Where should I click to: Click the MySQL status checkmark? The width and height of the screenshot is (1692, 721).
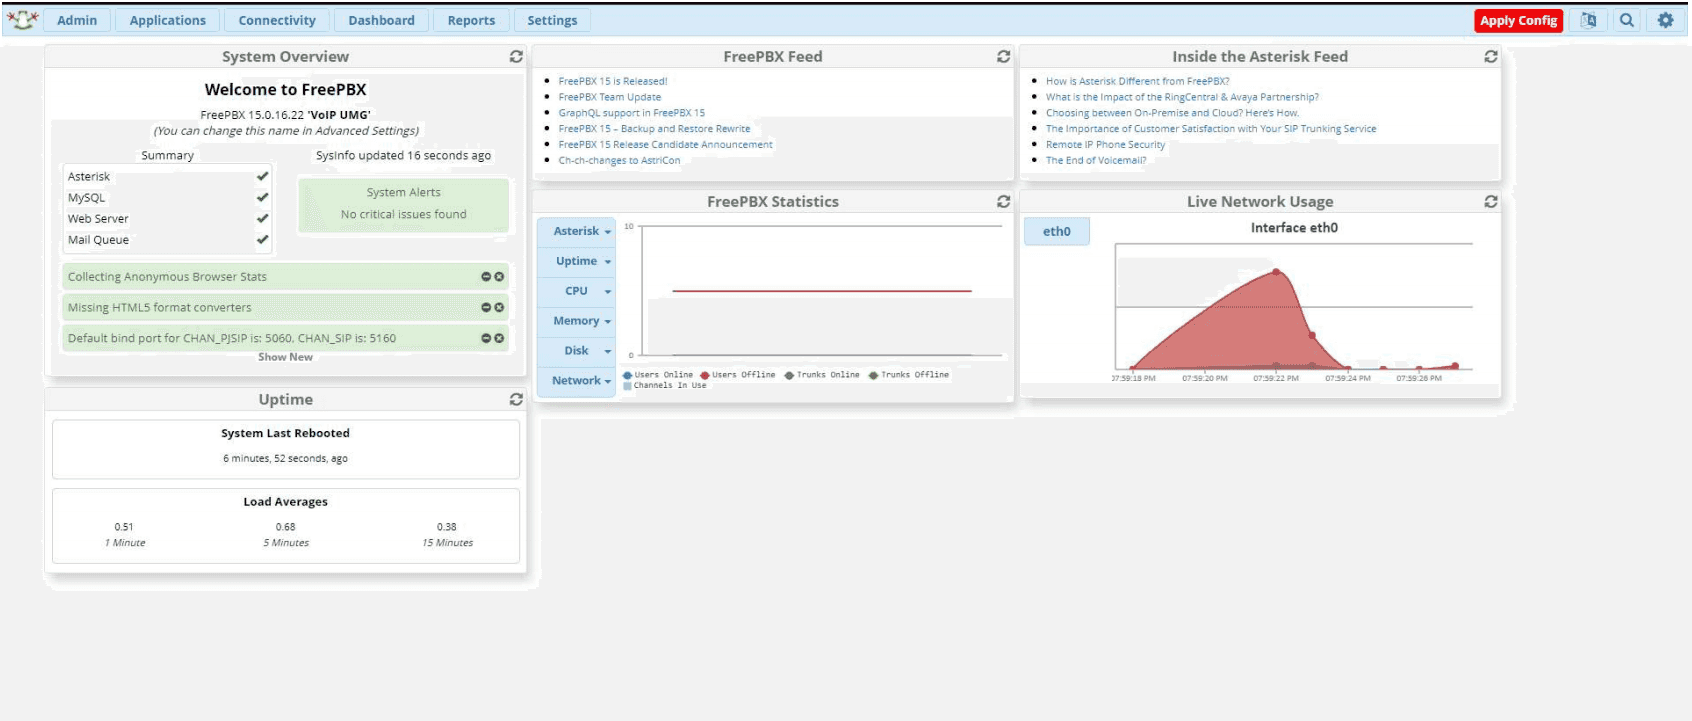[x=262, y=197]
